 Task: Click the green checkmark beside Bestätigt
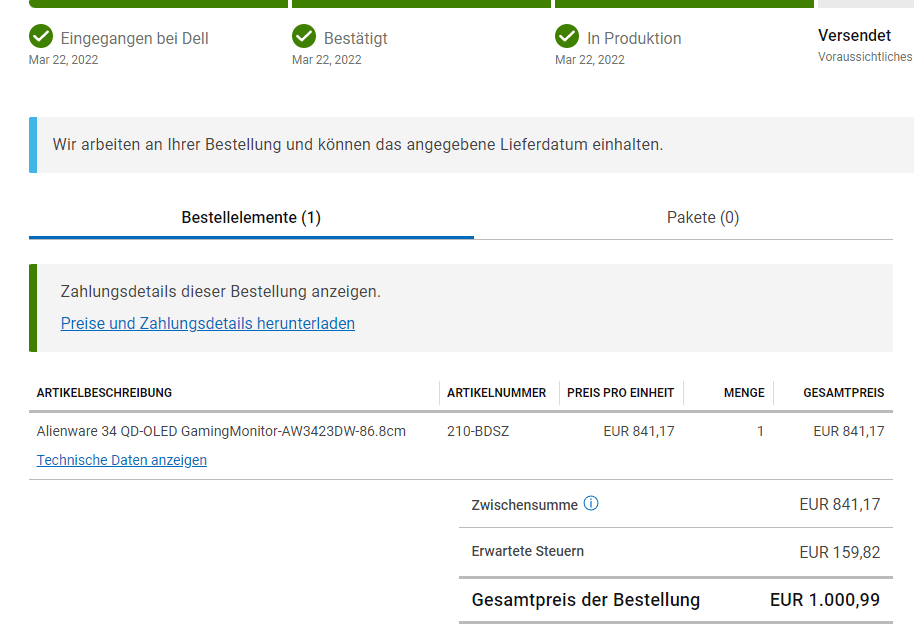tap(304, 36)
